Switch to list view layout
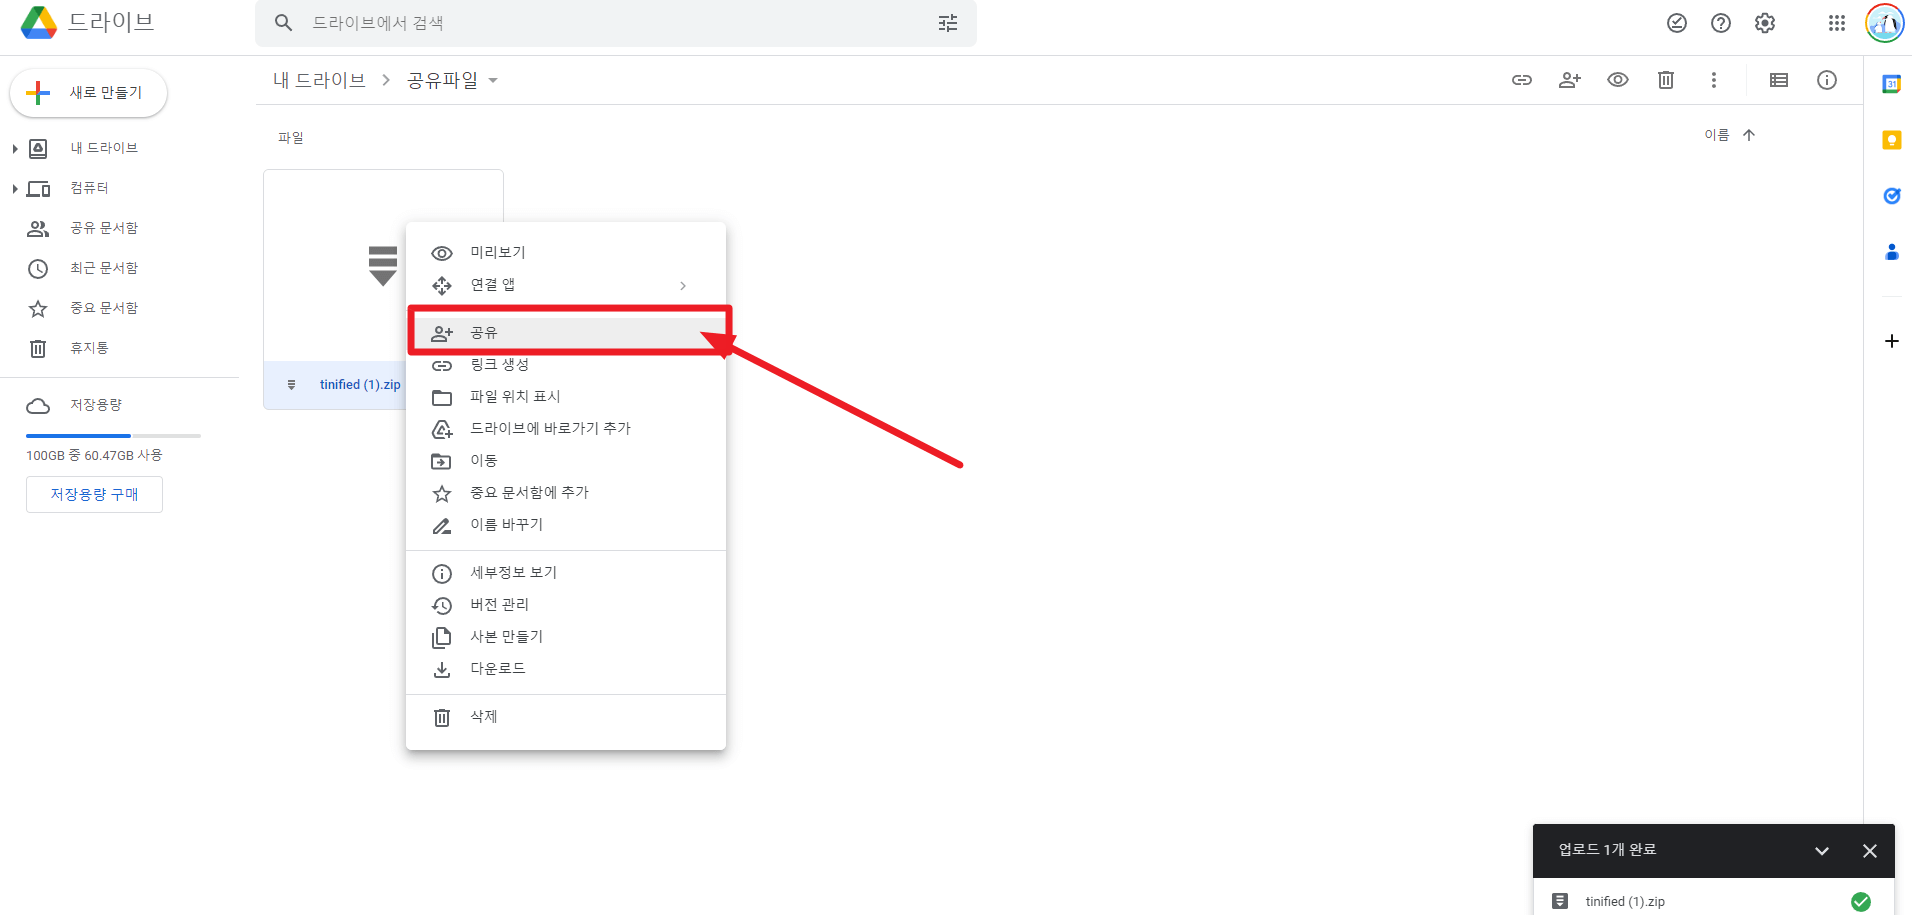The height and width of the screenshot is (915, 1912). pyautogui.click(x=1779, y=79)
